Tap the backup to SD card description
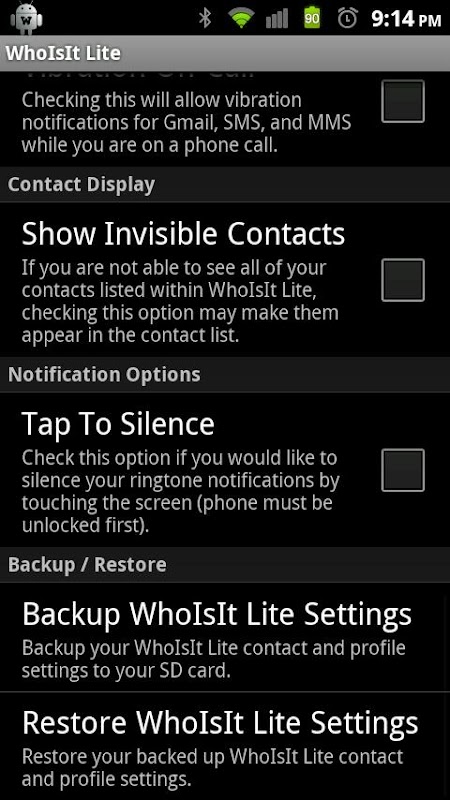Viewport: 450px width, 800px height. (214, 659)
